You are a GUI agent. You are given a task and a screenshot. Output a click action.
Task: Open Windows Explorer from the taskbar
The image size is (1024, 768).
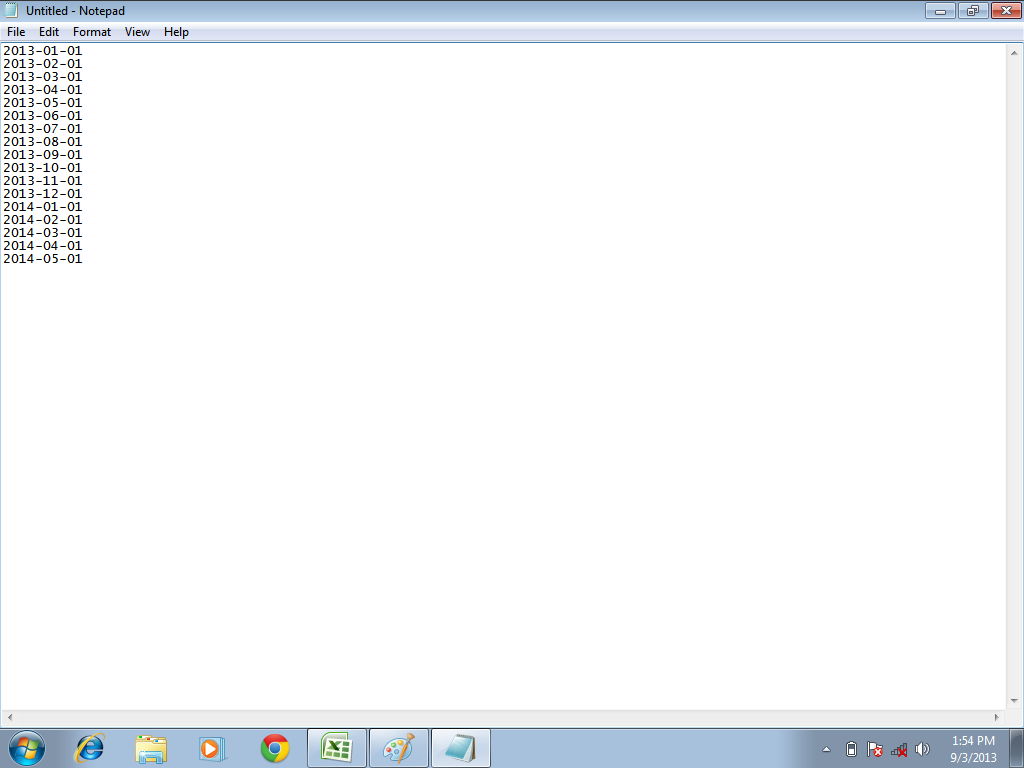(151, 748)
